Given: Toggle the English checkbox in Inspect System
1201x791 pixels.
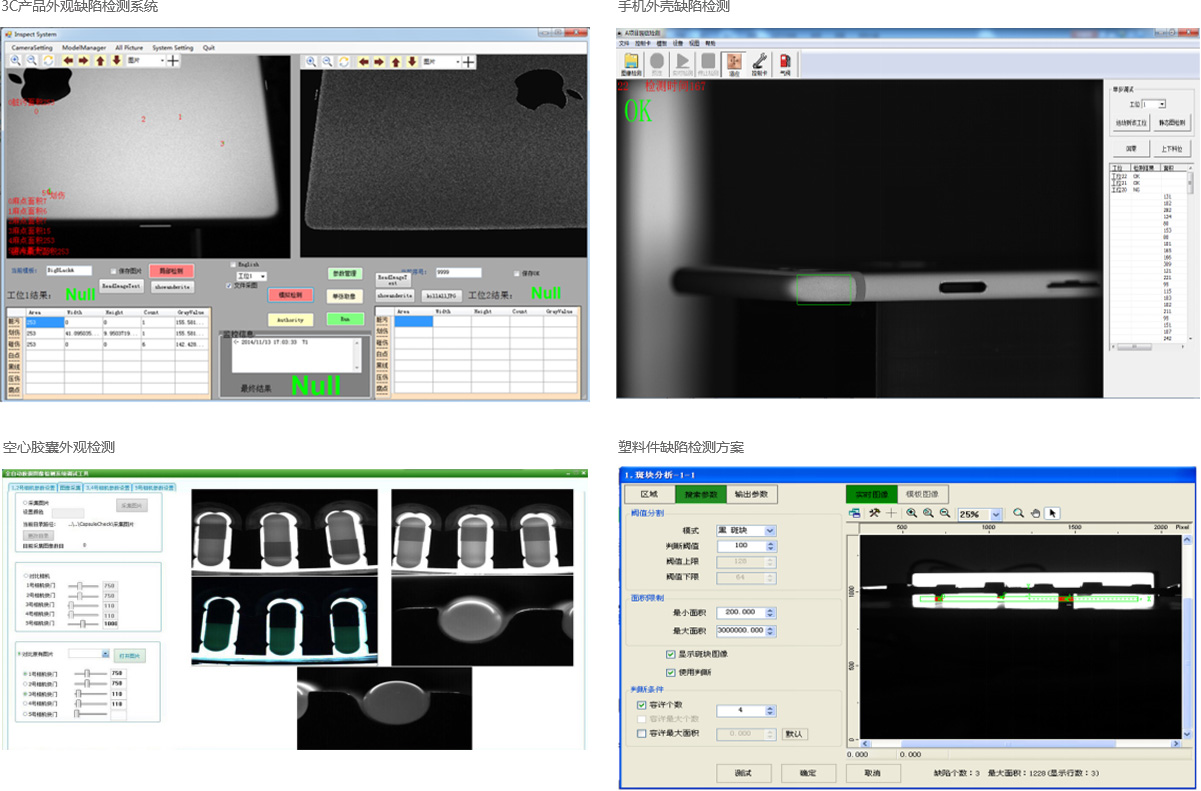Looking at the screenshot, I should [234, 264].
